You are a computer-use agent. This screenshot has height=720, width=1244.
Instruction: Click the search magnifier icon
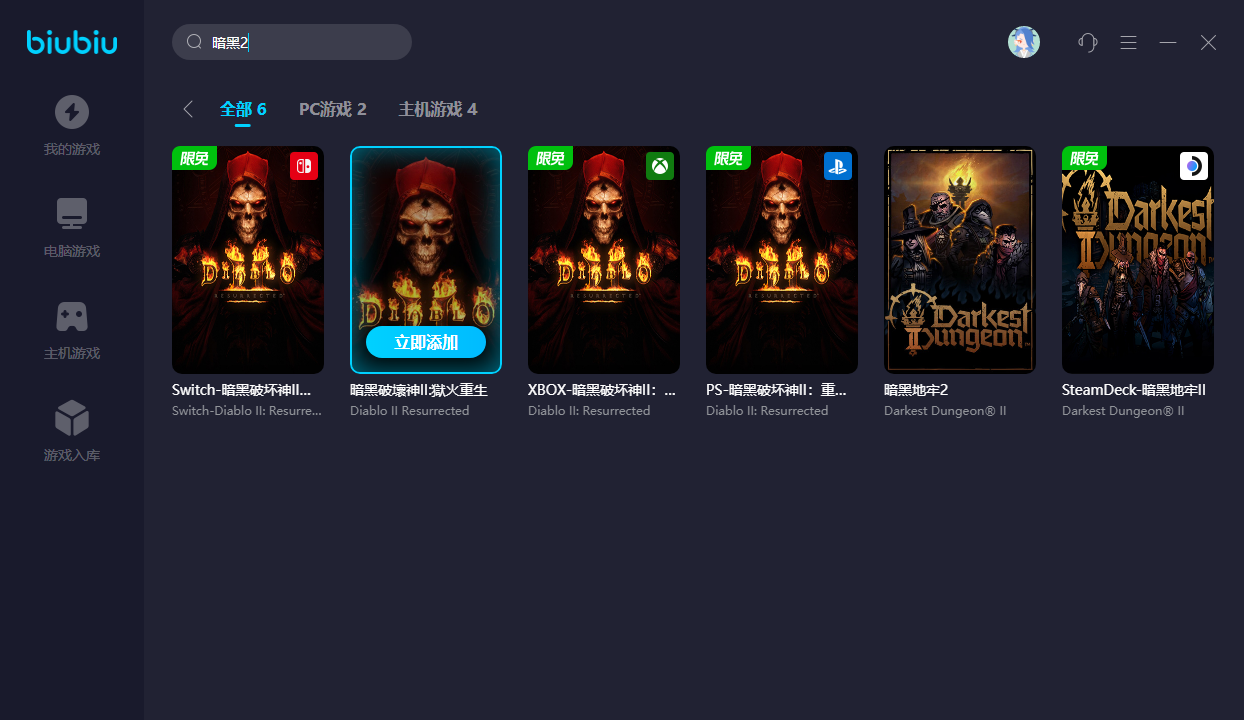coord(194,42)
